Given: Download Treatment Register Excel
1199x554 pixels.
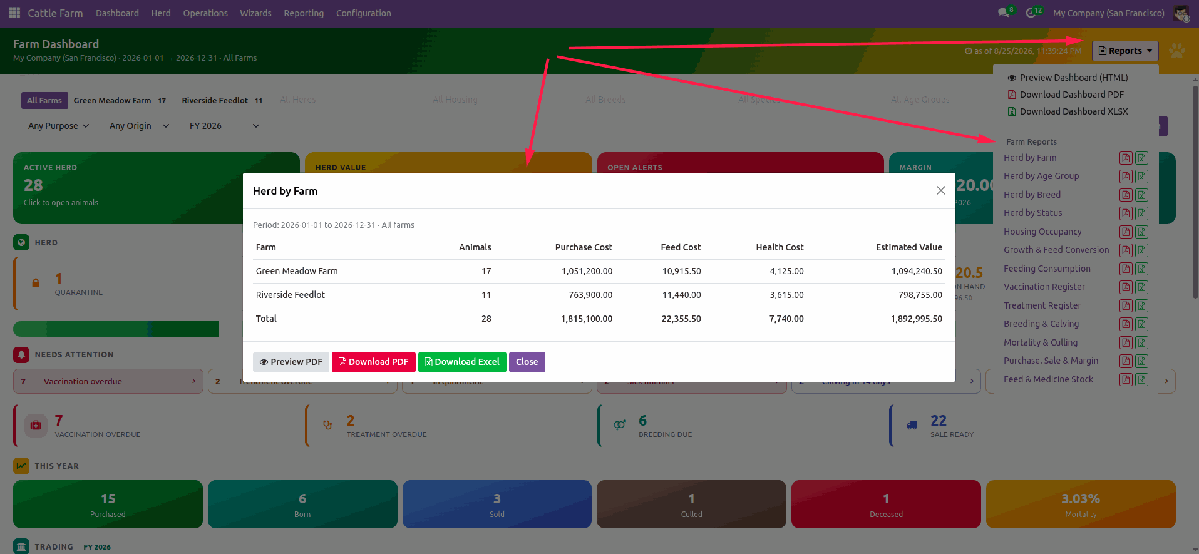Looking at the screenshot, I should tap(1142, 305).
